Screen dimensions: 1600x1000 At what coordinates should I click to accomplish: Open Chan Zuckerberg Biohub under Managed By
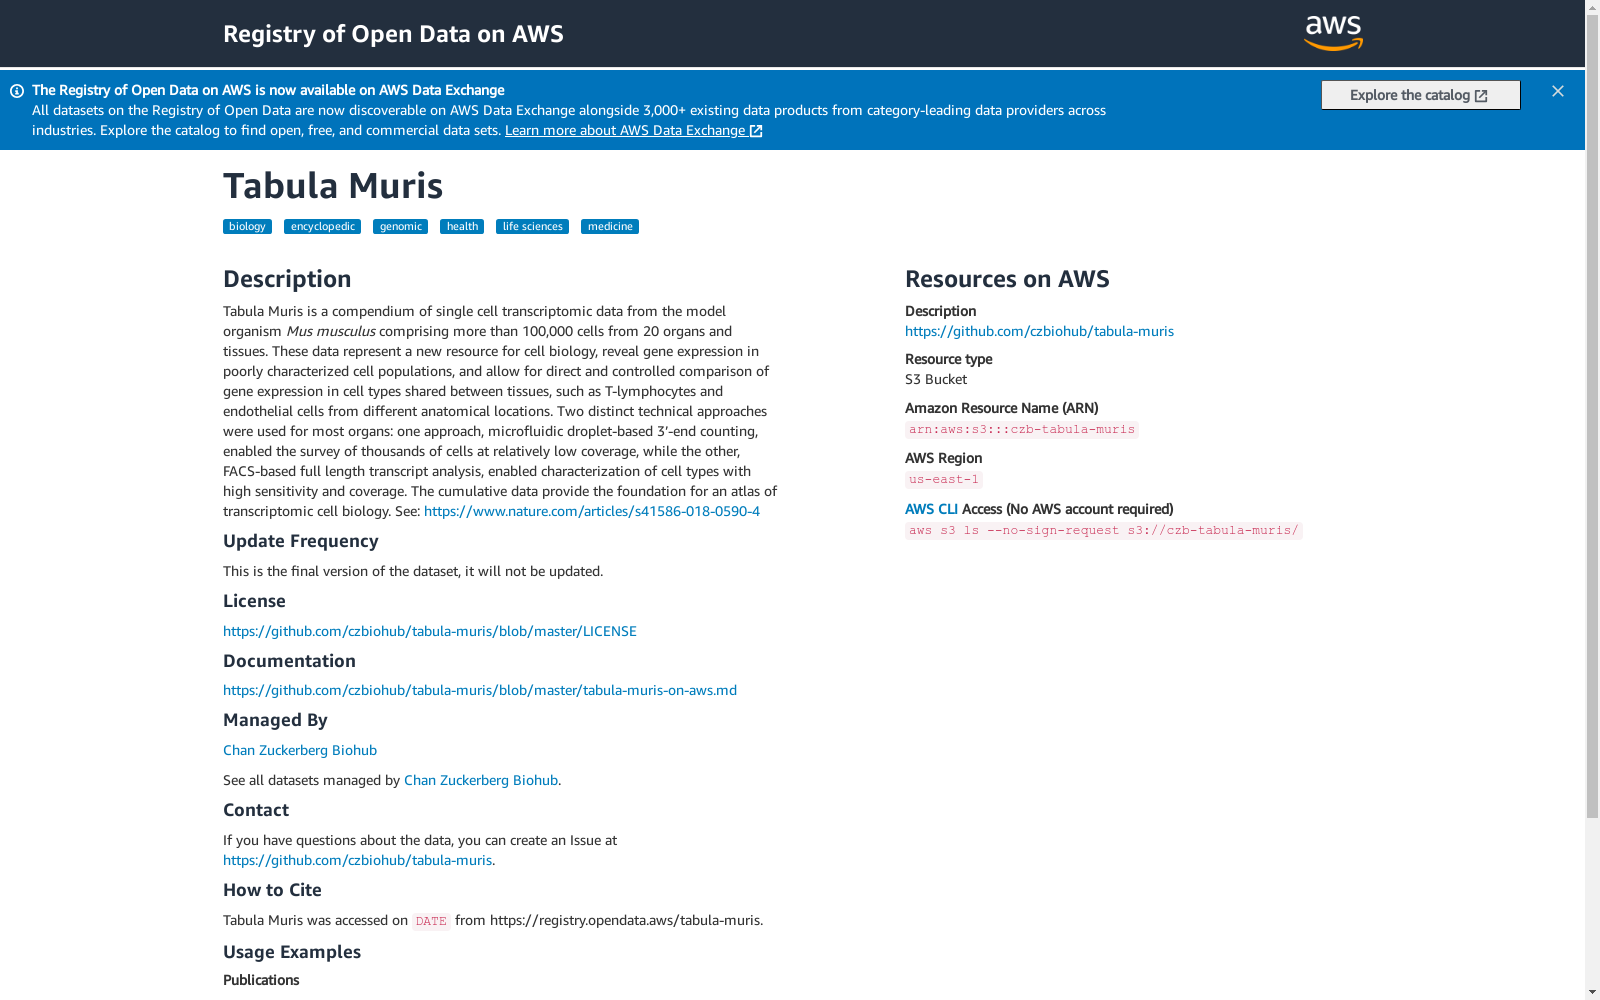point(300,750)
